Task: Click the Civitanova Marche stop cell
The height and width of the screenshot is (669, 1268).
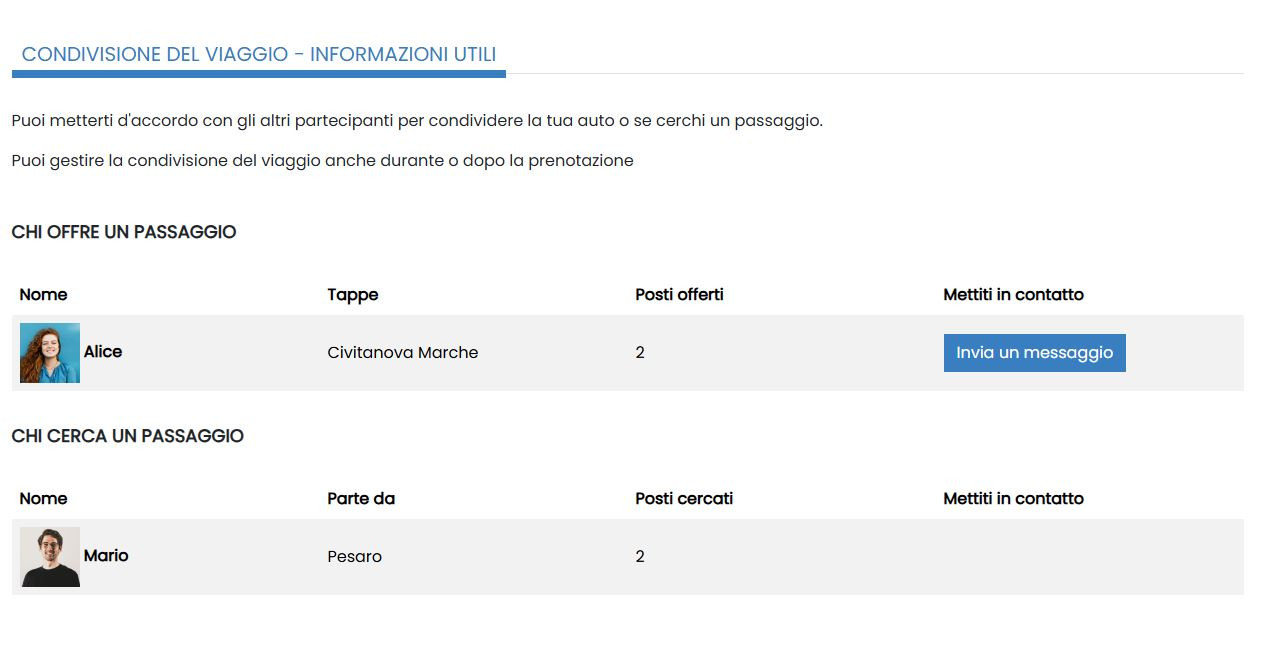Action: click(403, 353)
